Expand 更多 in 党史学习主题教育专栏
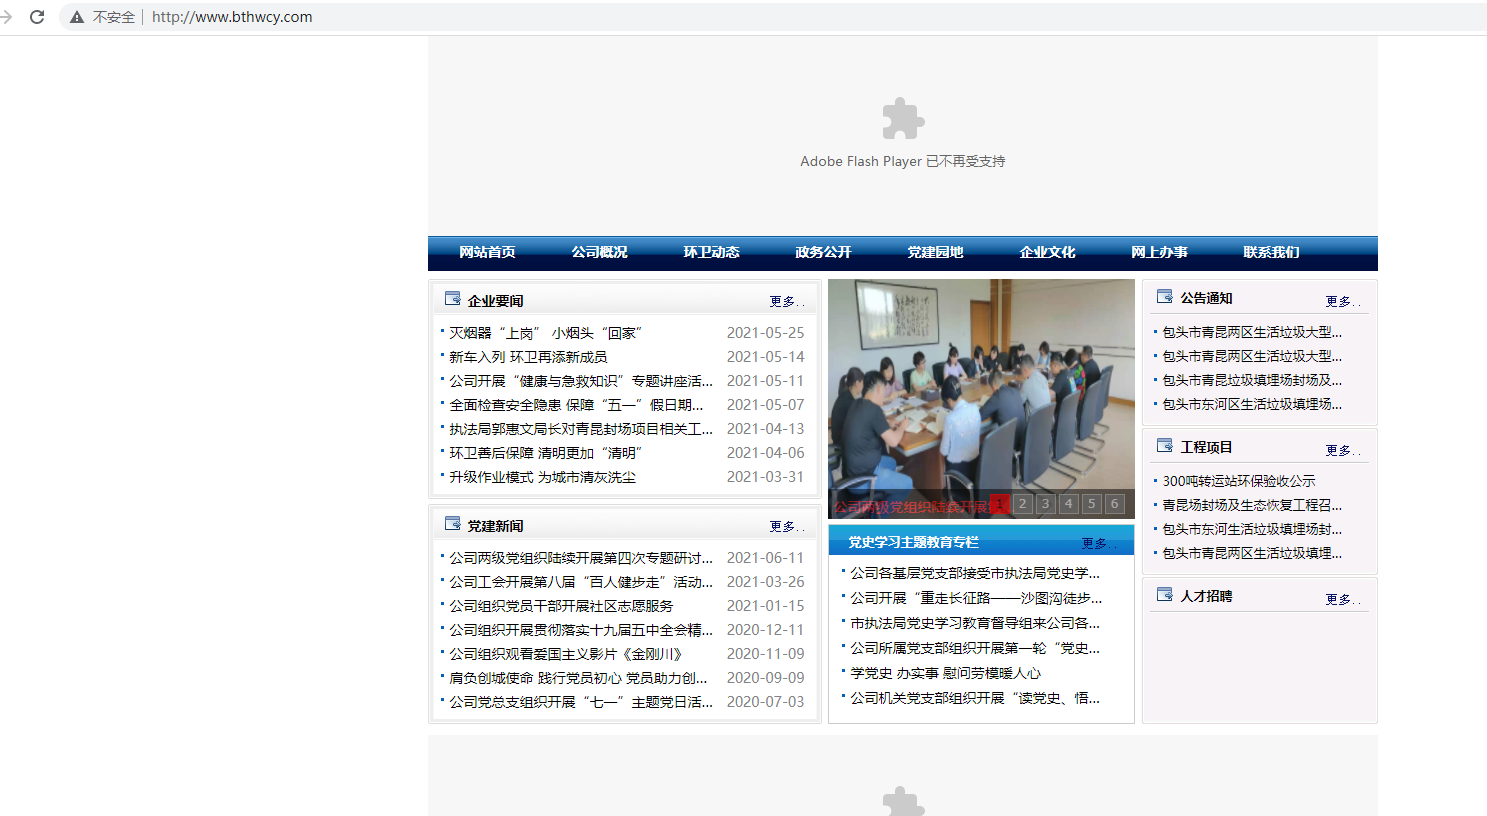 pos(1097,543)
